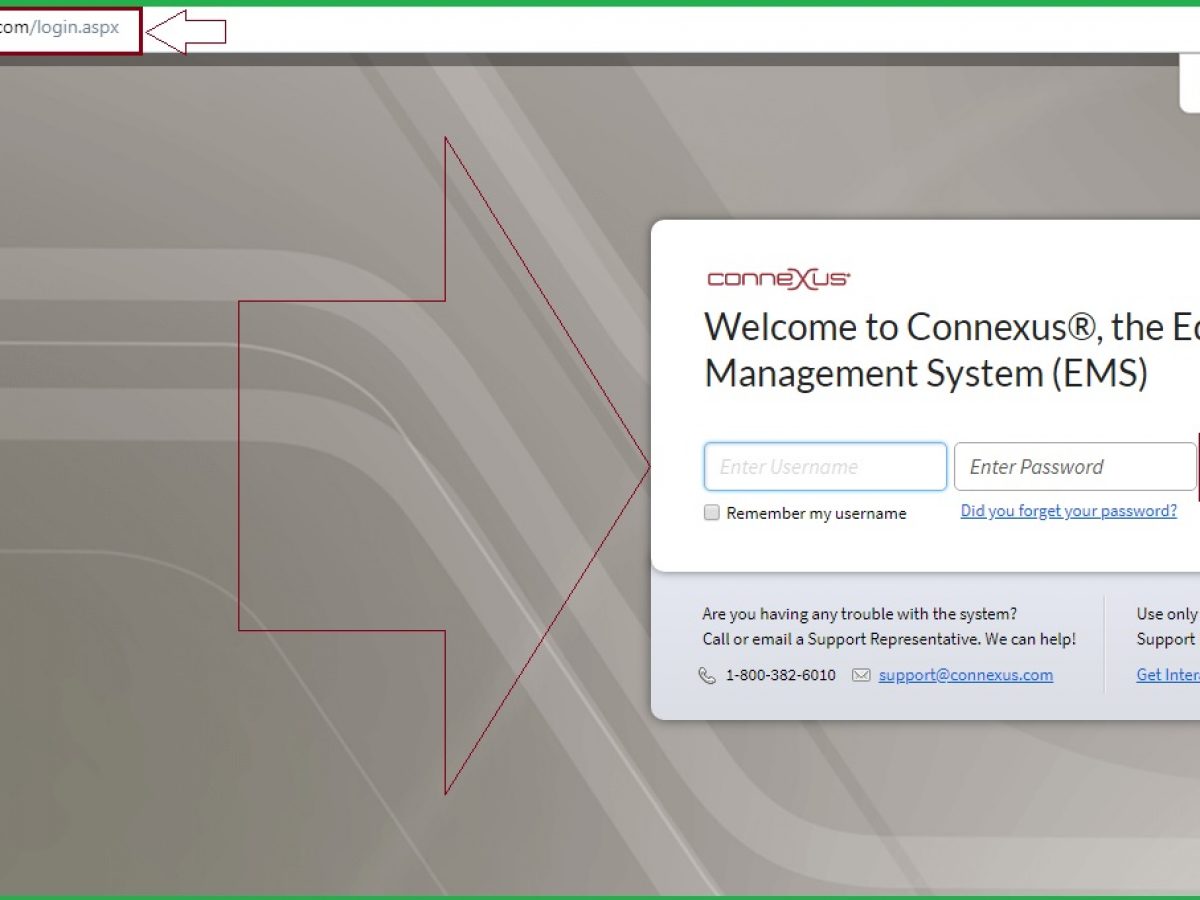Select the Enter Username field

[825, 466]
